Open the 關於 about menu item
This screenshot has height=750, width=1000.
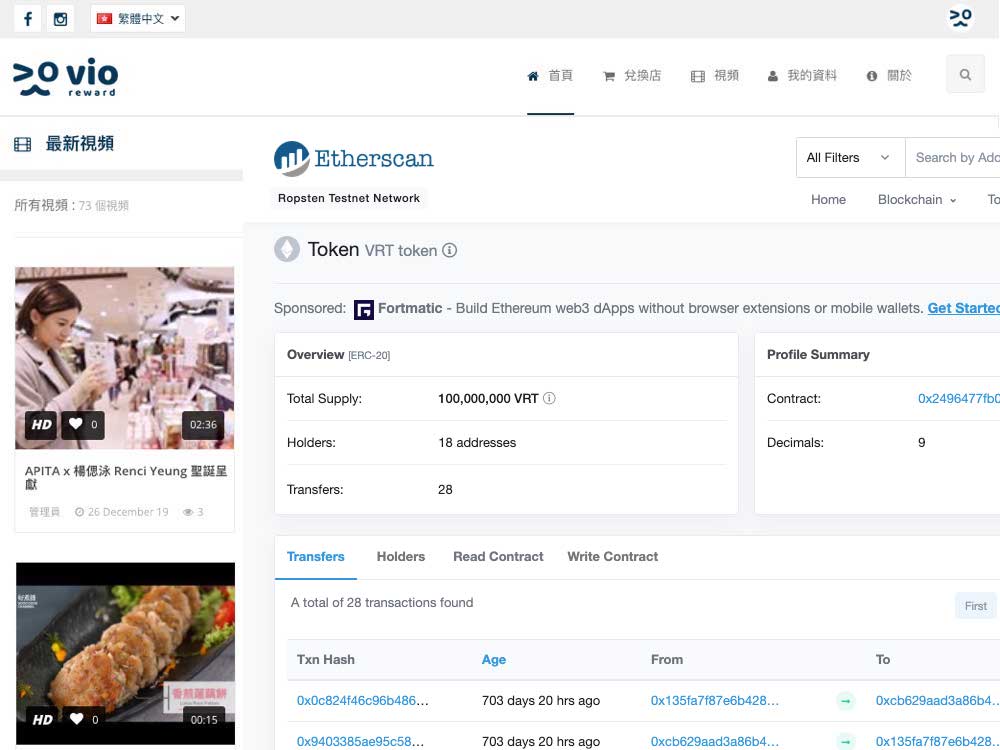(x=889, y=76)
